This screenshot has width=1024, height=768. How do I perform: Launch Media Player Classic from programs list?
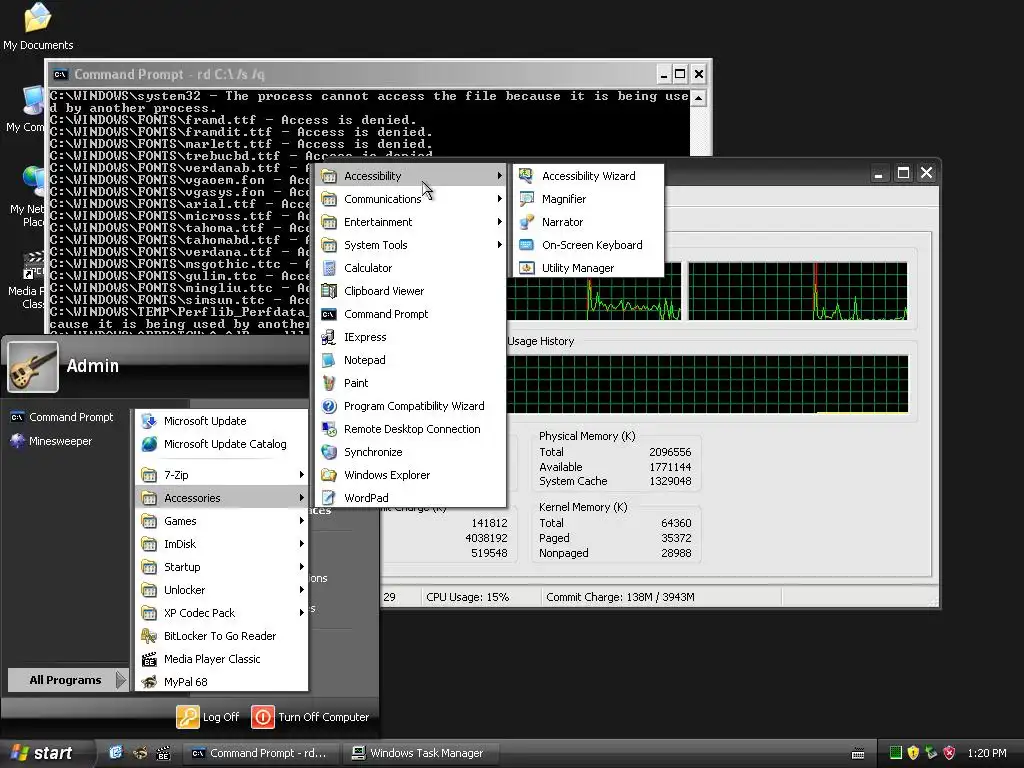pos(221,659)
